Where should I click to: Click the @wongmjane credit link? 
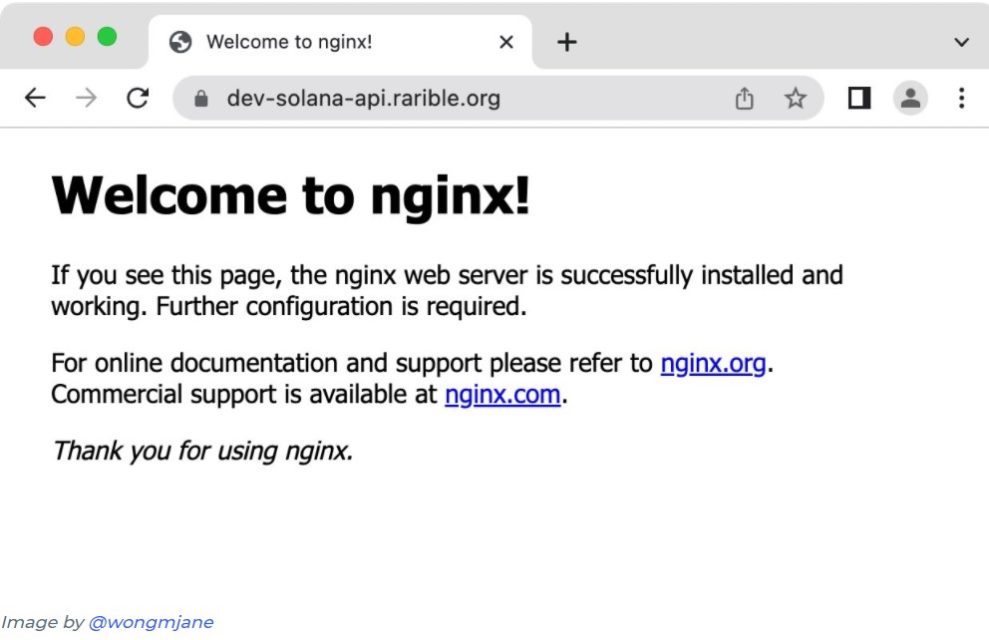pyautogui.click(x=151, y=622)
